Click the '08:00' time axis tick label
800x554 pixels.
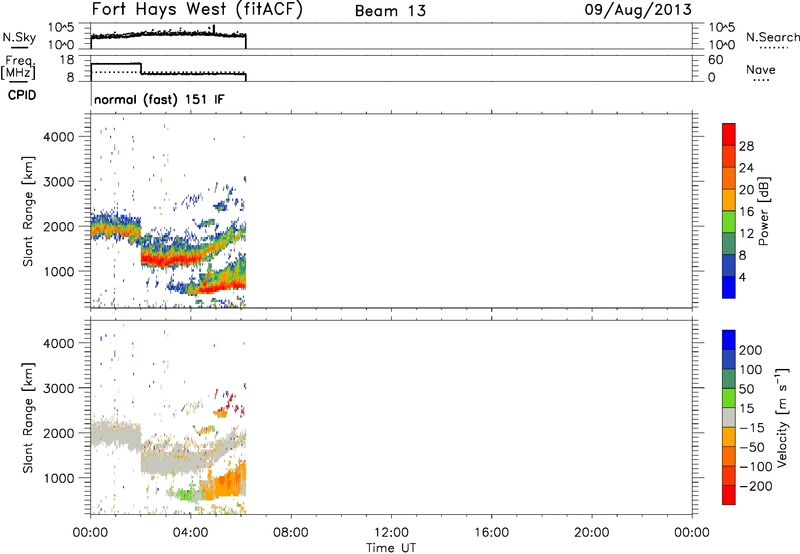tap(291, 533)
